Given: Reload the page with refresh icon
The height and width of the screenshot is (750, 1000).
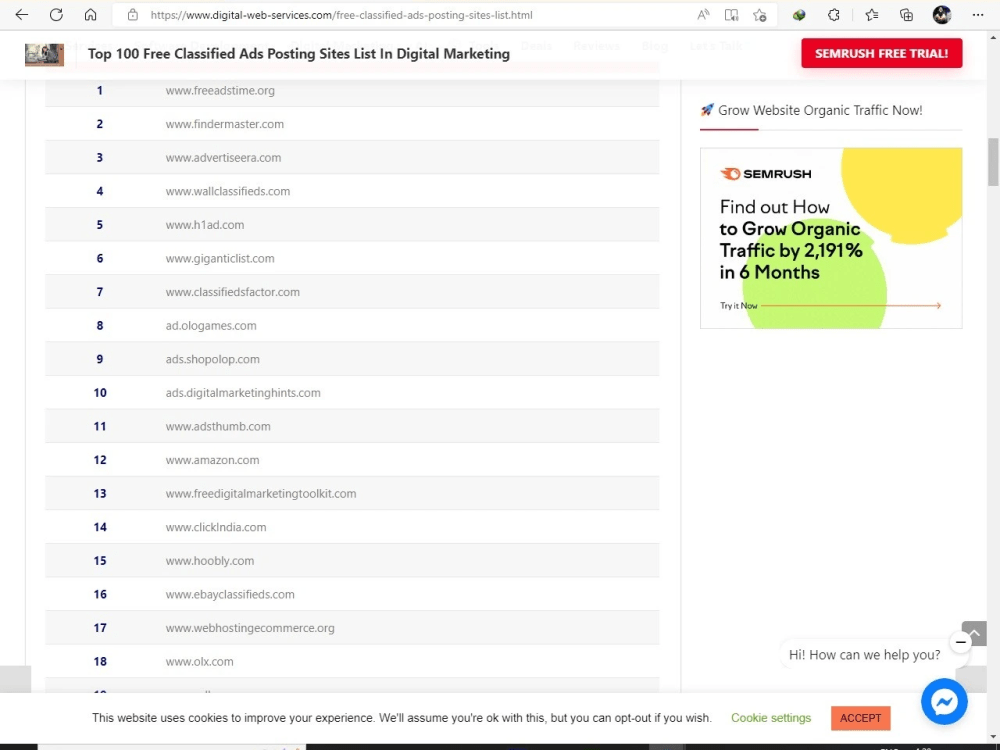Looking at the screenshot, I should (x=56, y=15).
